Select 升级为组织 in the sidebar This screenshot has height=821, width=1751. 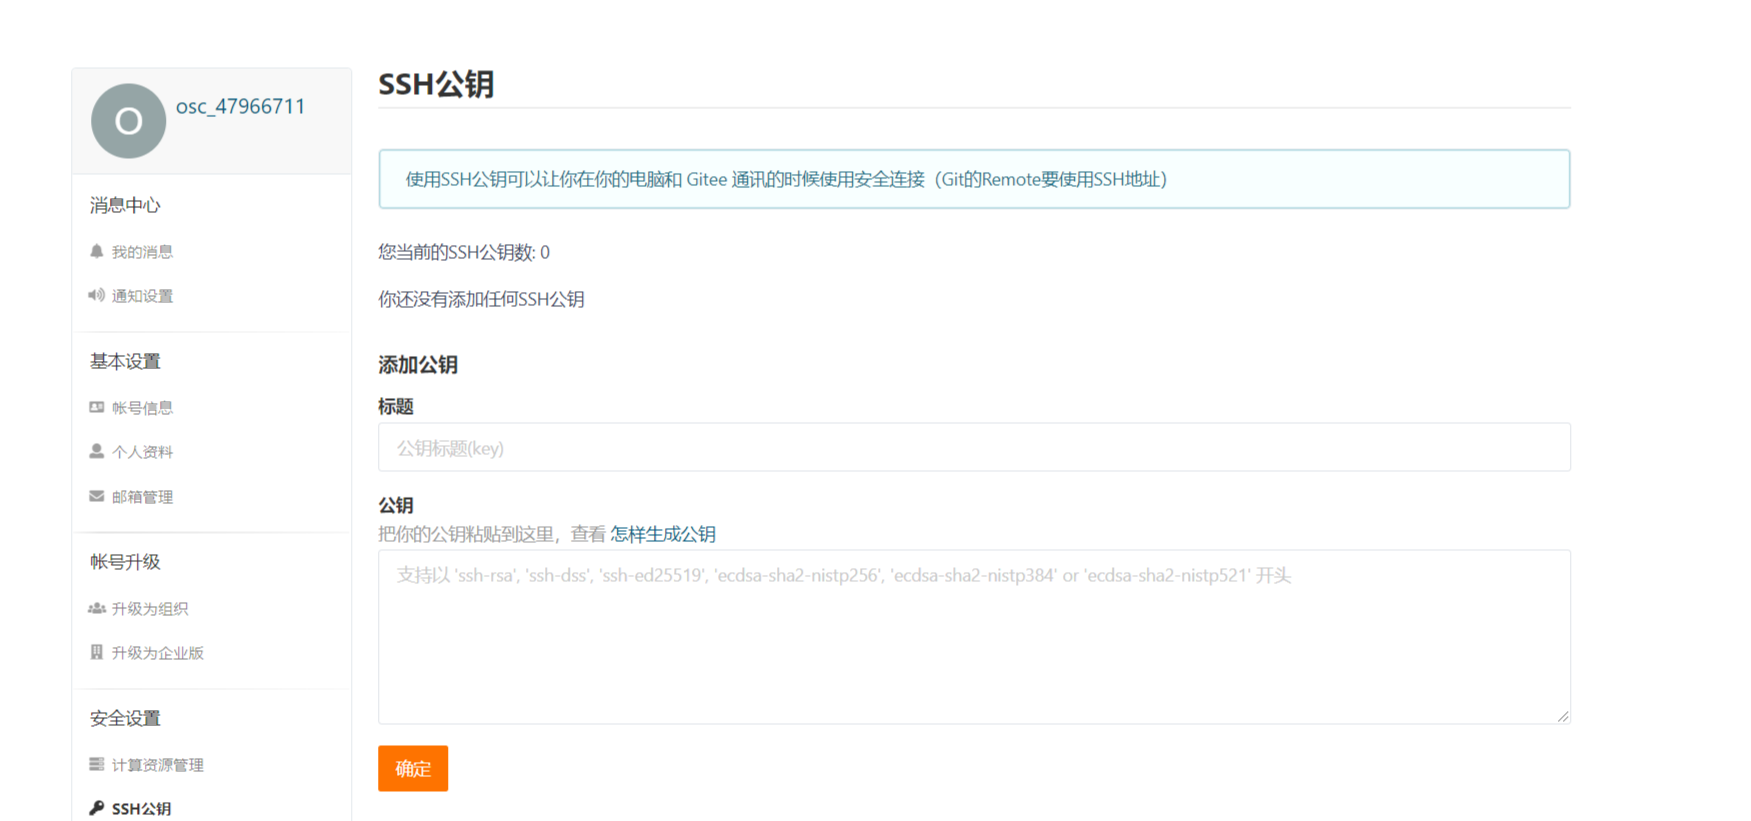(x=150, y=609)
